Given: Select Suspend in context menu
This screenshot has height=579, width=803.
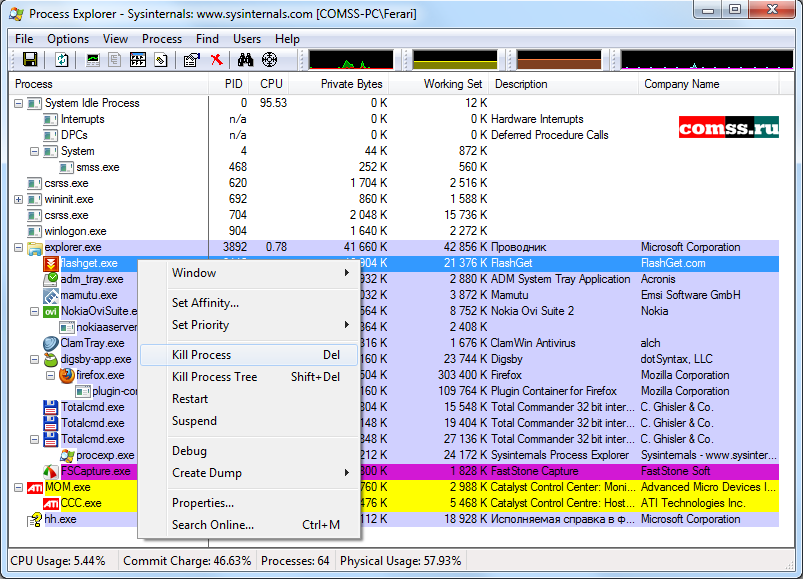Looking at the screenshot, I should pyautogui.click(x=249, y=421).
